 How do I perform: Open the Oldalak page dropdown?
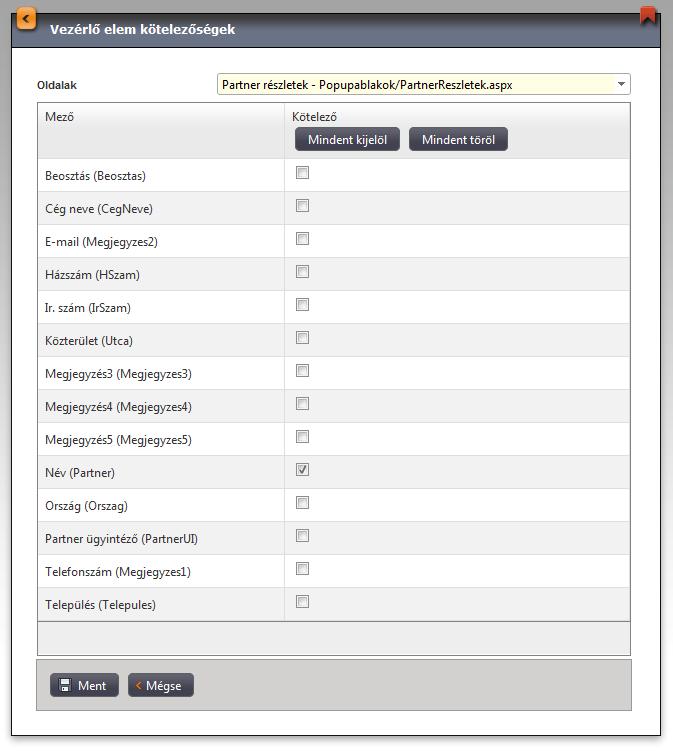pyautogui.click(x=423, y=85)
